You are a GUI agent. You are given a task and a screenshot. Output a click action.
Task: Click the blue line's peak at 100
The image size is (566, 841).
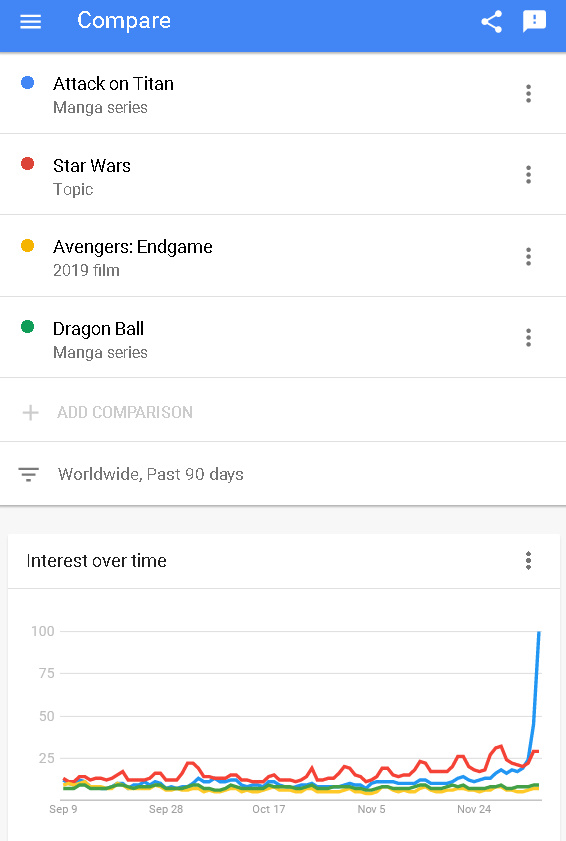click(x=539, y=632)
